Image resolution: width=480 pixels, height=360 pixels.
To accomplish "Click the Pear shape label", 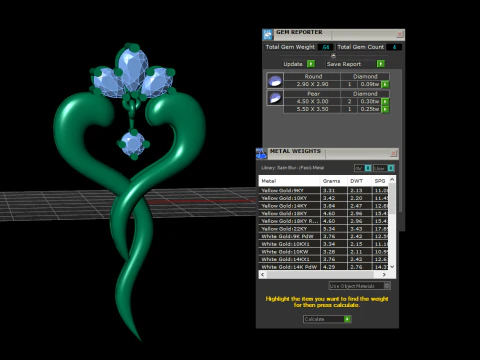I will coord(313,94).
